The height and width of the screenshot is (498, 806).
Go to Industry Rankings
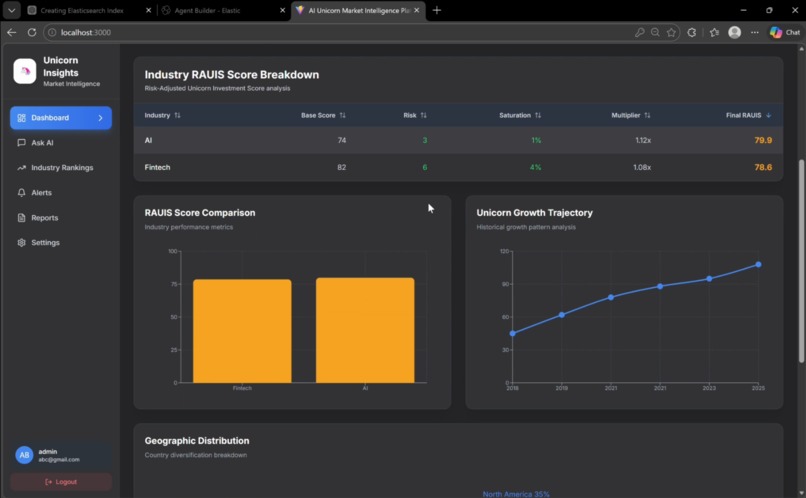pyautogui.click(x=61, y=168)
